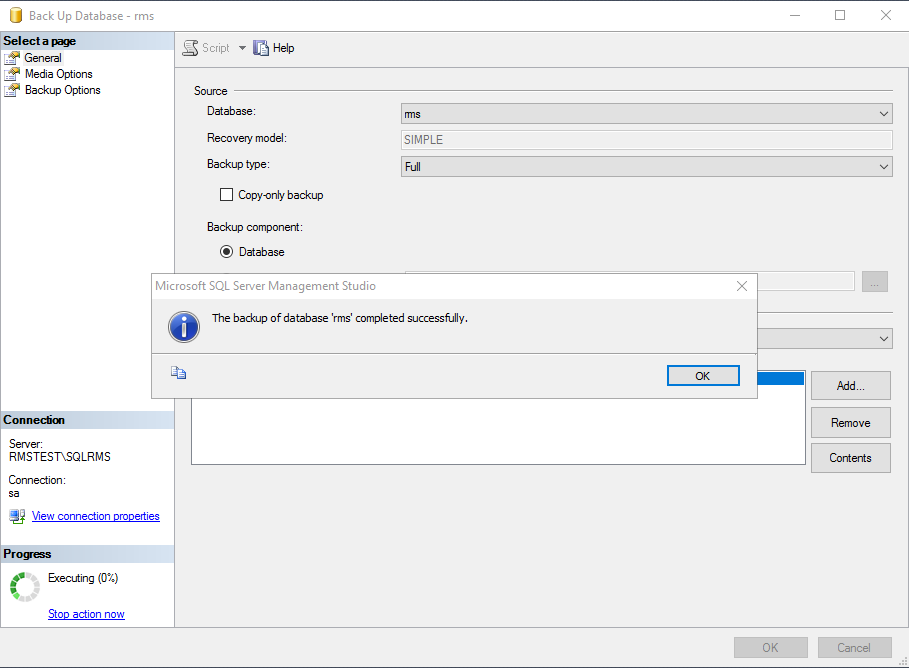Click the Contents button
The height and width of the screenshot is (668, 909).
(x=850, y=458)
